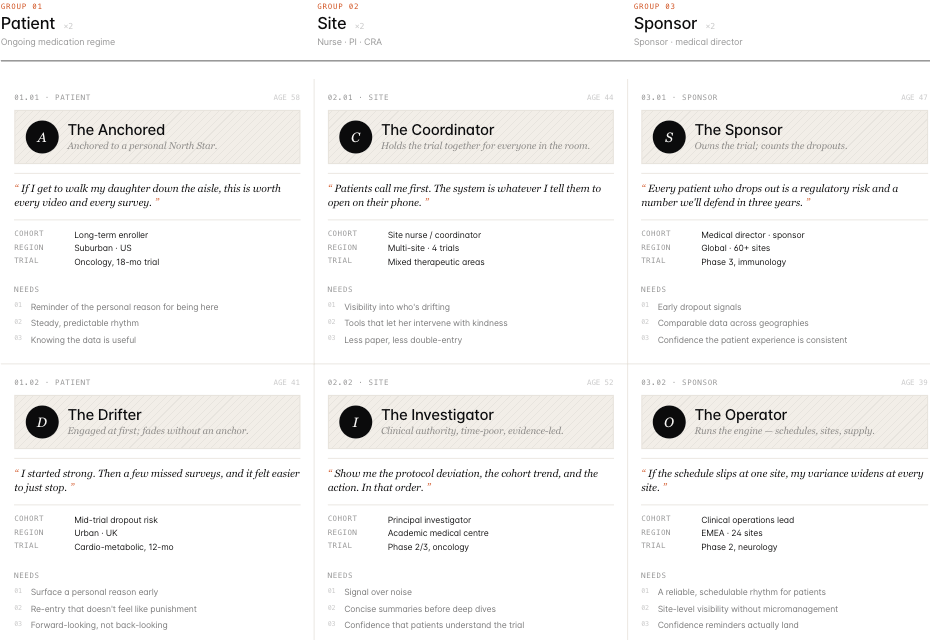Open The Operator persona title

pyautogui.click(x=741, y=415)
